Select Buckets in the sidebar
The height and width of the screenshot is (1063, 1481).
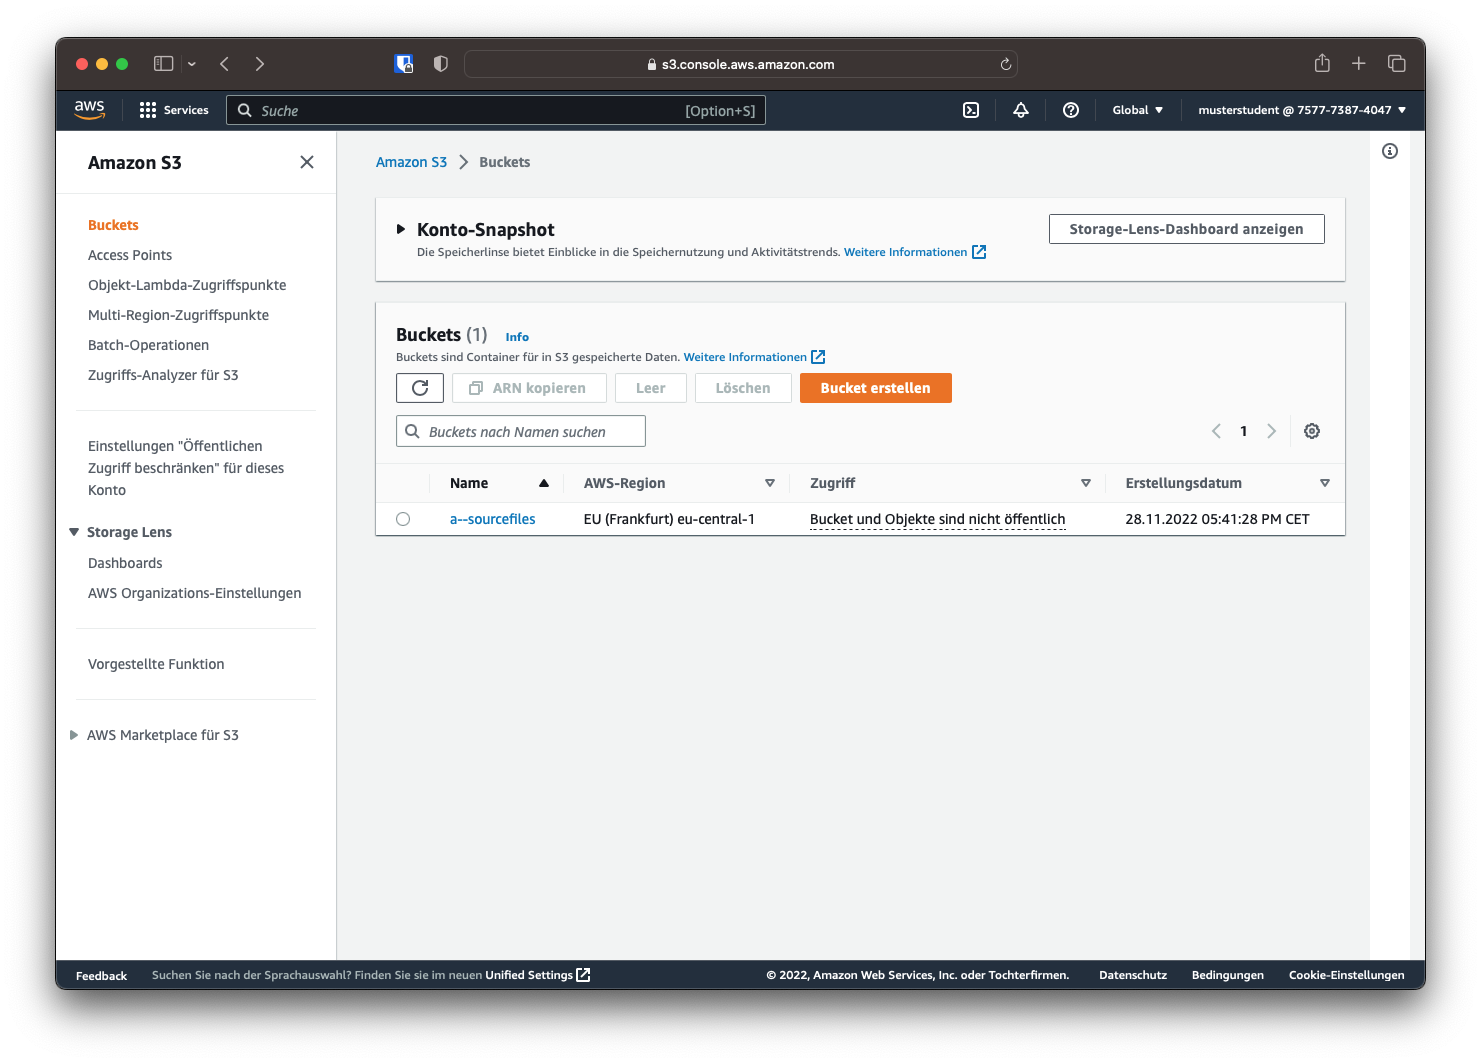(113, 225)
